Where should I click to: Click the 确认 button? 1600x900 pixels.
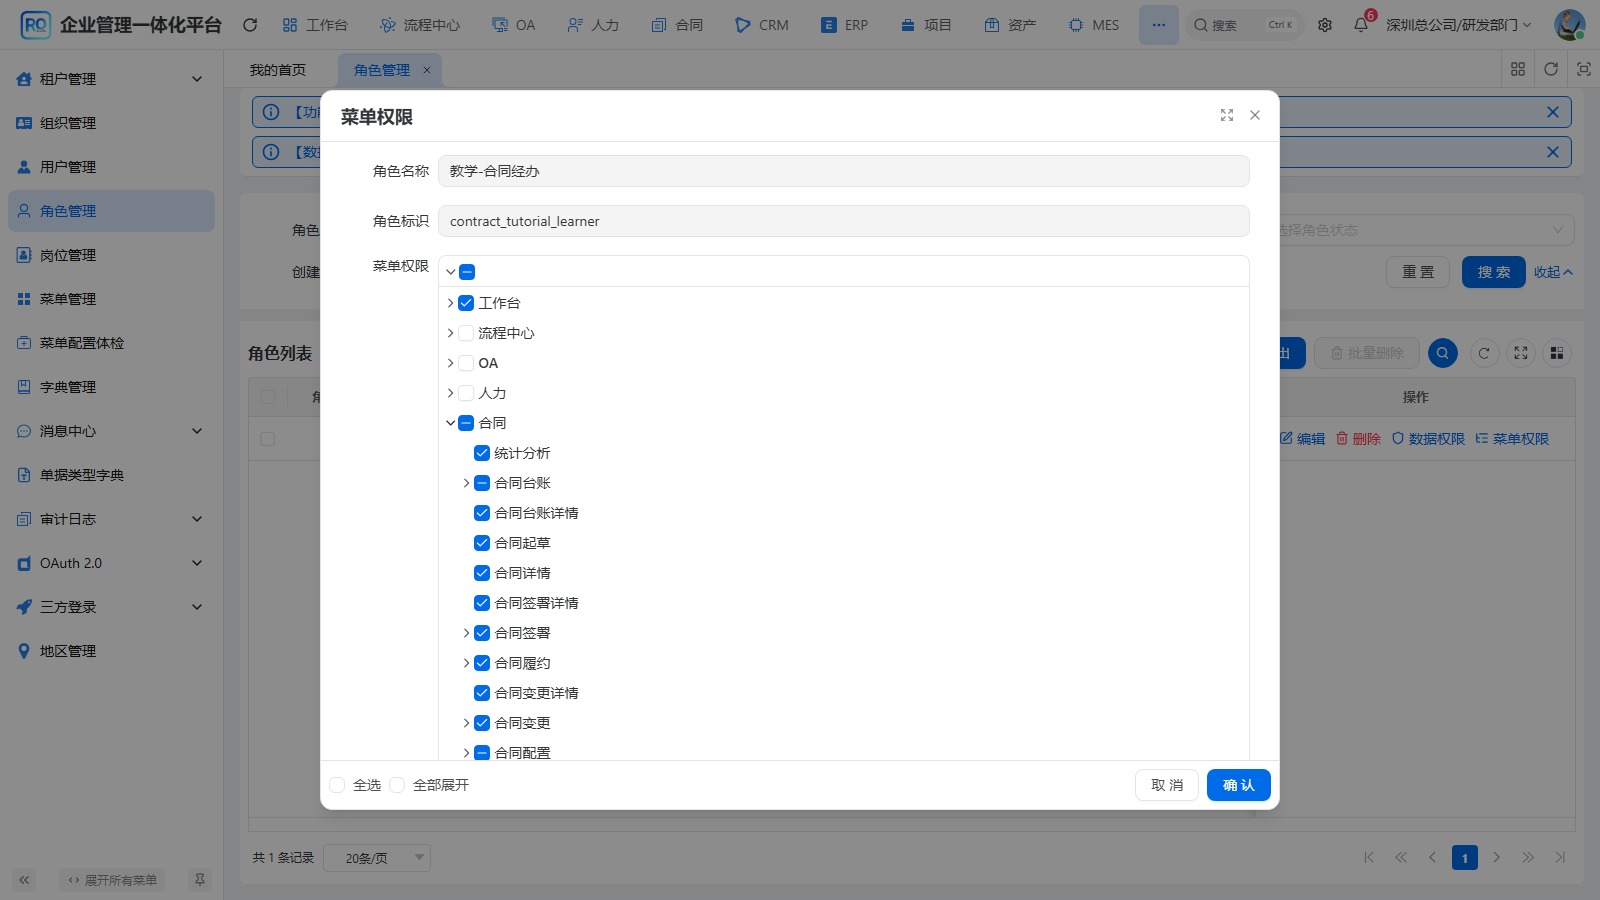click(x=1239, y=785)
